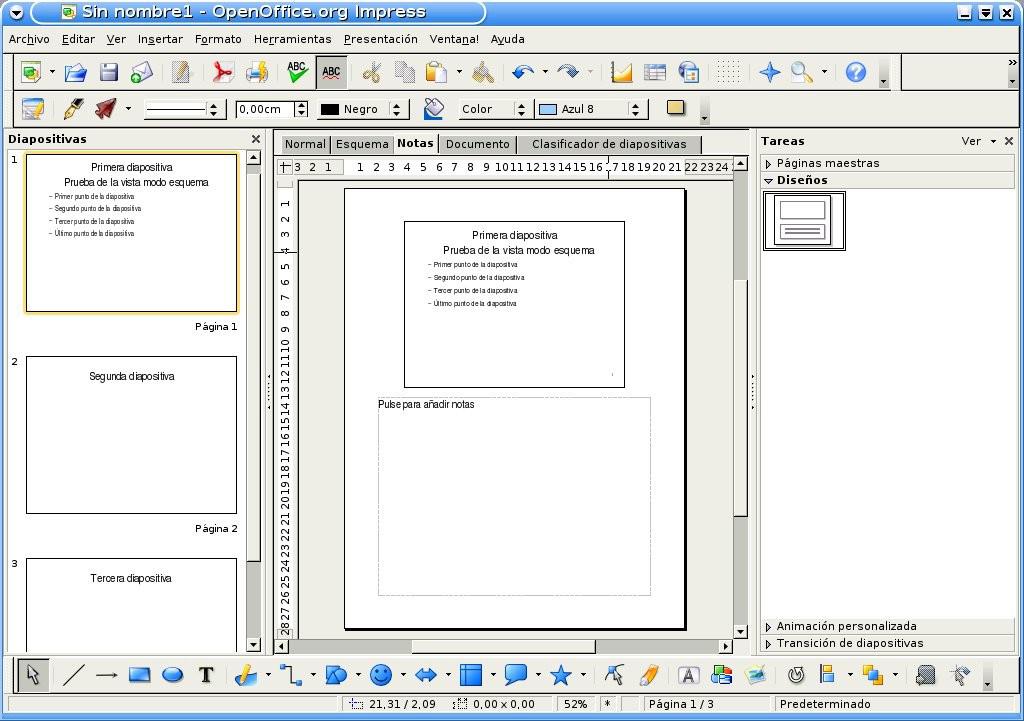Cut selection with the scissors icon
This screenshot has height=721, width=1024.
(x=372, y=72)
